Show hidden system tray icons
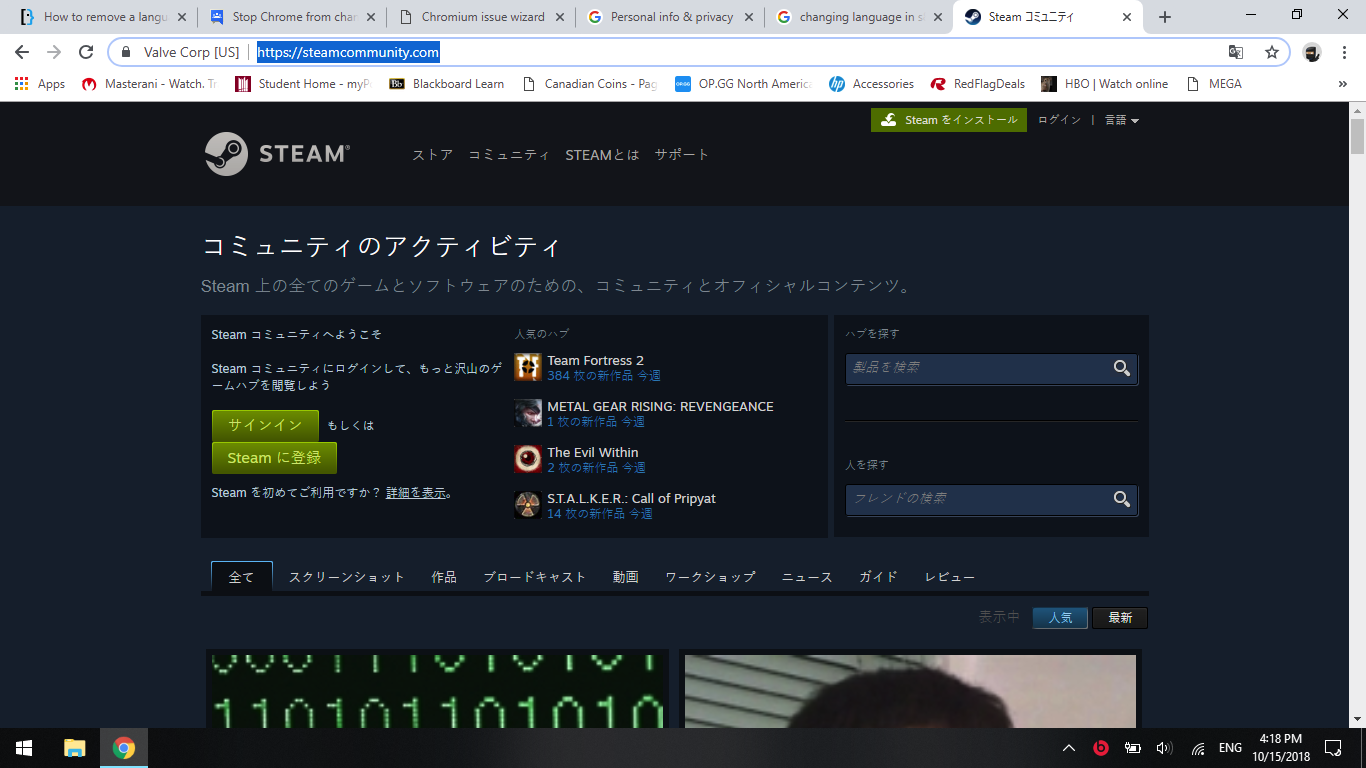The width and height of the screenshot is (1366, 768). (1069, 748)
